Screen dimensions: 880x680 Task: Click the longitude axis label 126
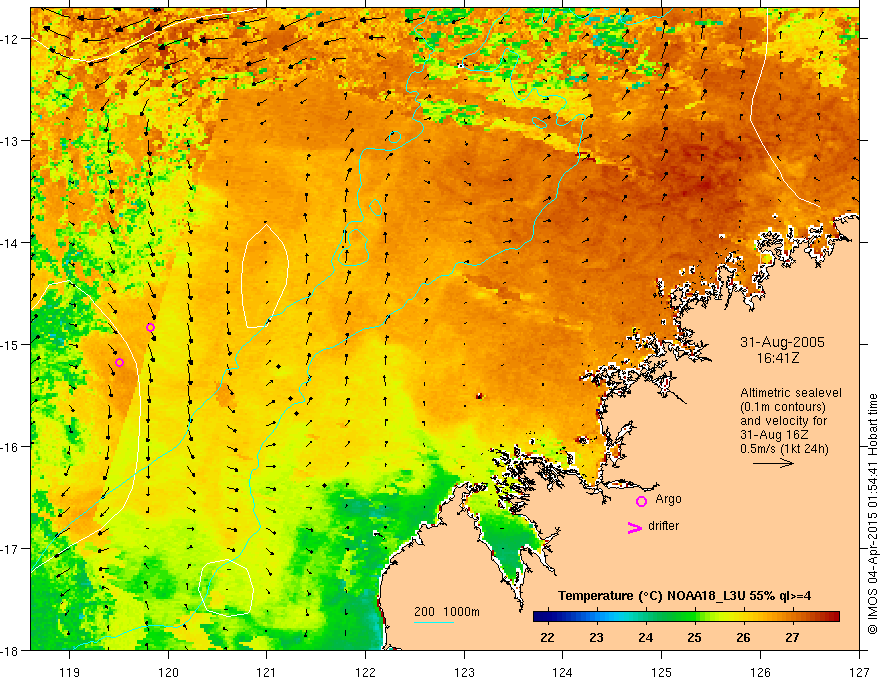(760, 672)
